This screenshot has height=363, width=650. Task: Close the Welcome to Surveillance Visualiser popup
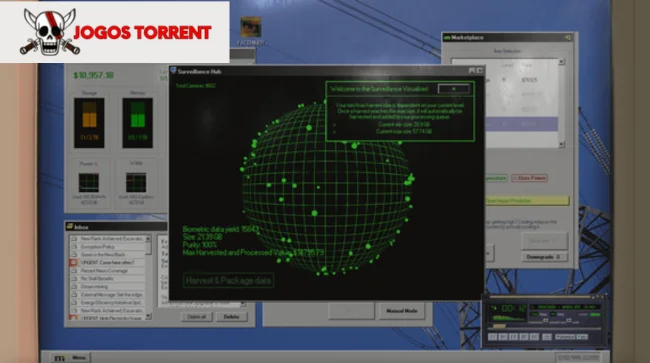click(x=454, y=89)
